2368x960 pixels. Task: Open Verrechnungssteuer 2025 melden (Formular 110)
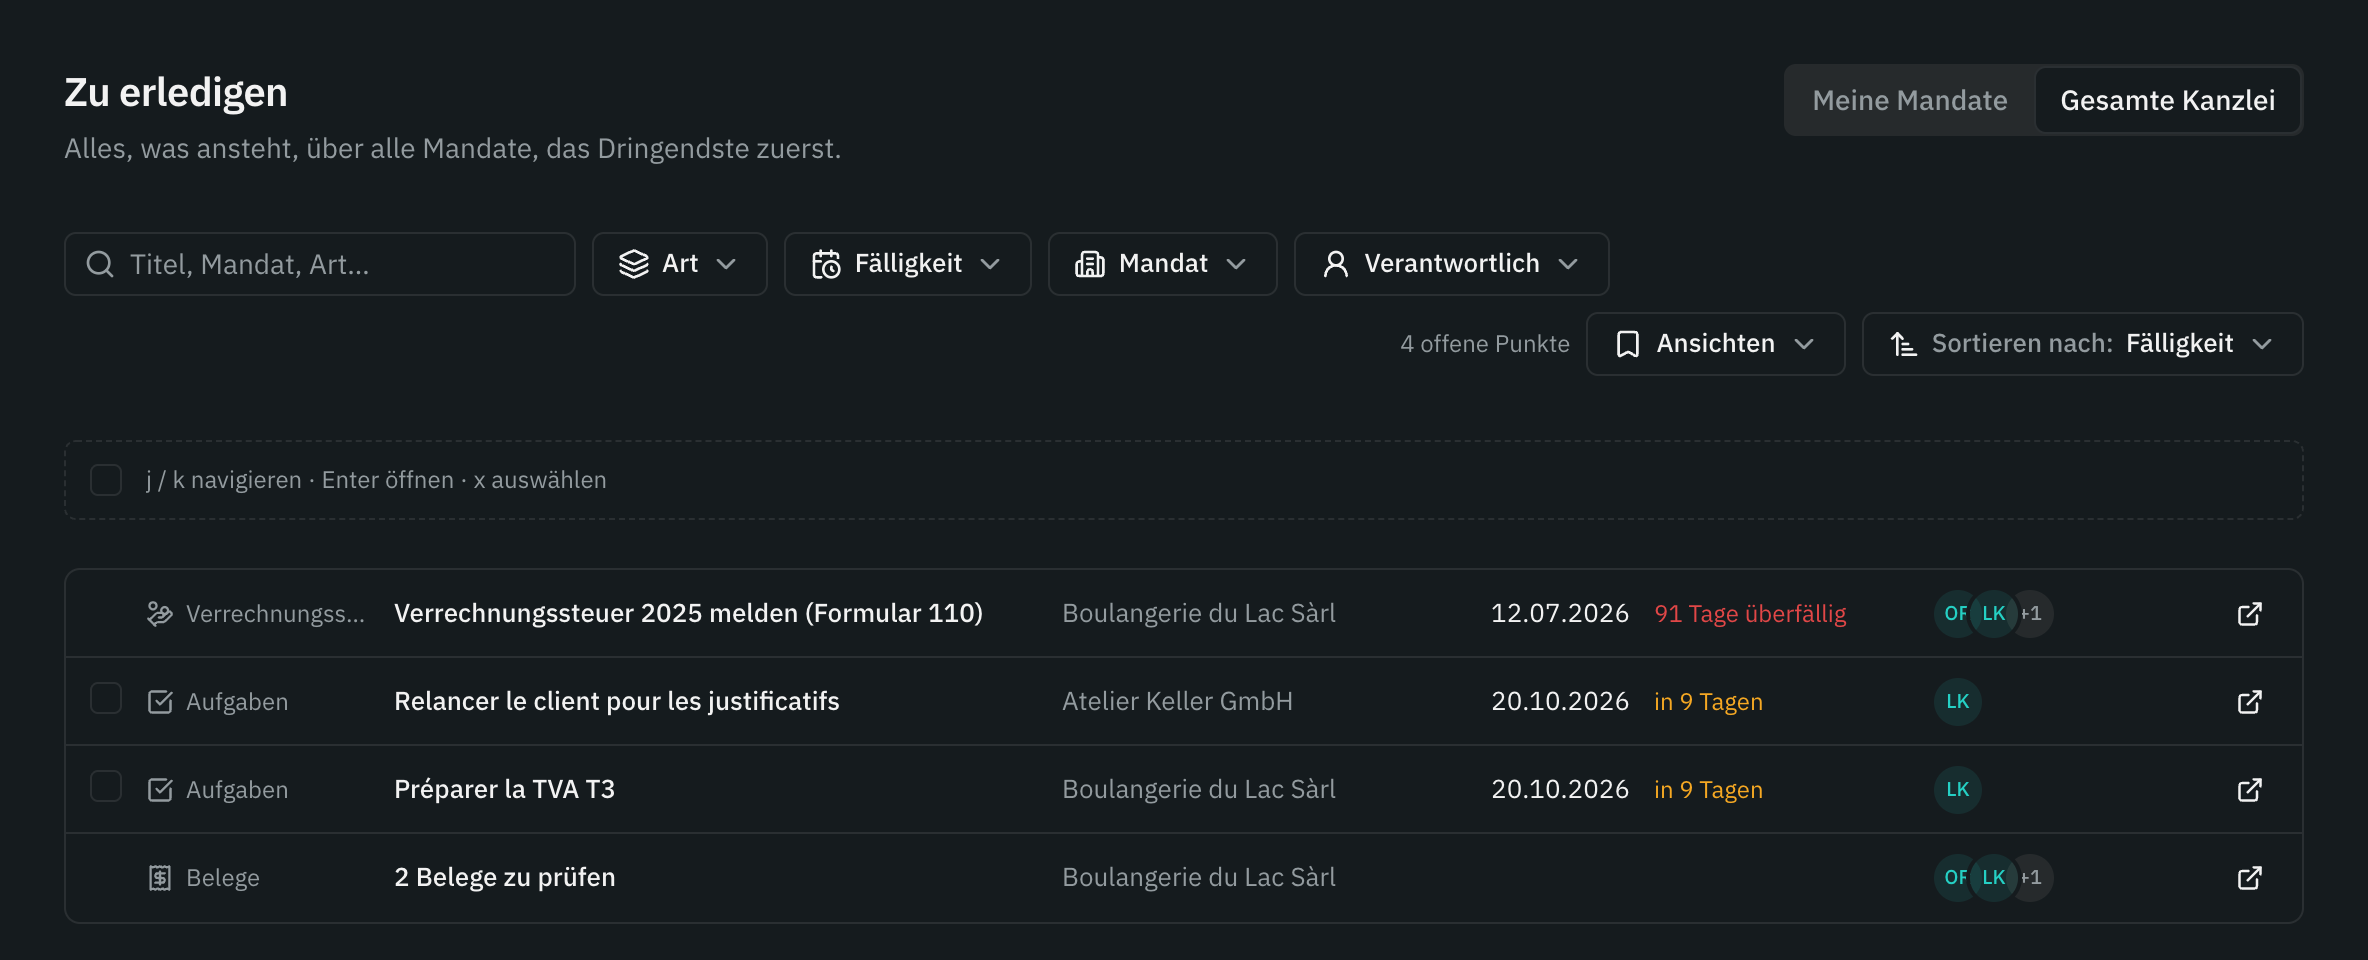pyautogui.click(x=688, y=613)
